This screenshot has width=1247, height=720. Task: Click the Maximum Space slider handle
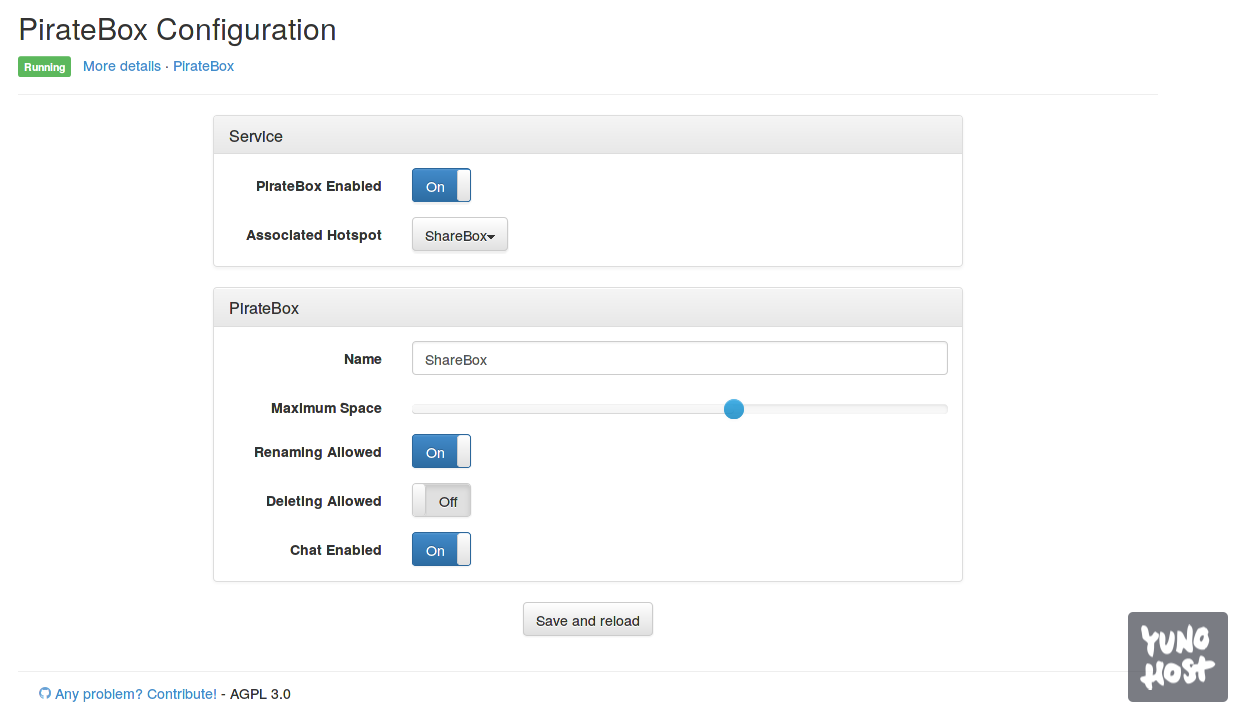734,409
